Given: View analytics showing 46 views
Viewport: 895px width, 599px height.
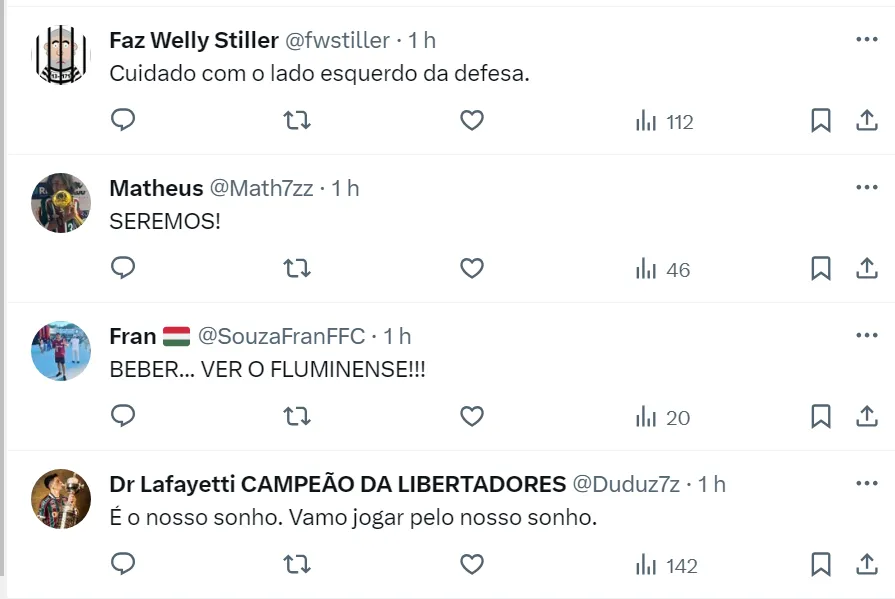Looking at the screenshot, I should click(663, 269).
